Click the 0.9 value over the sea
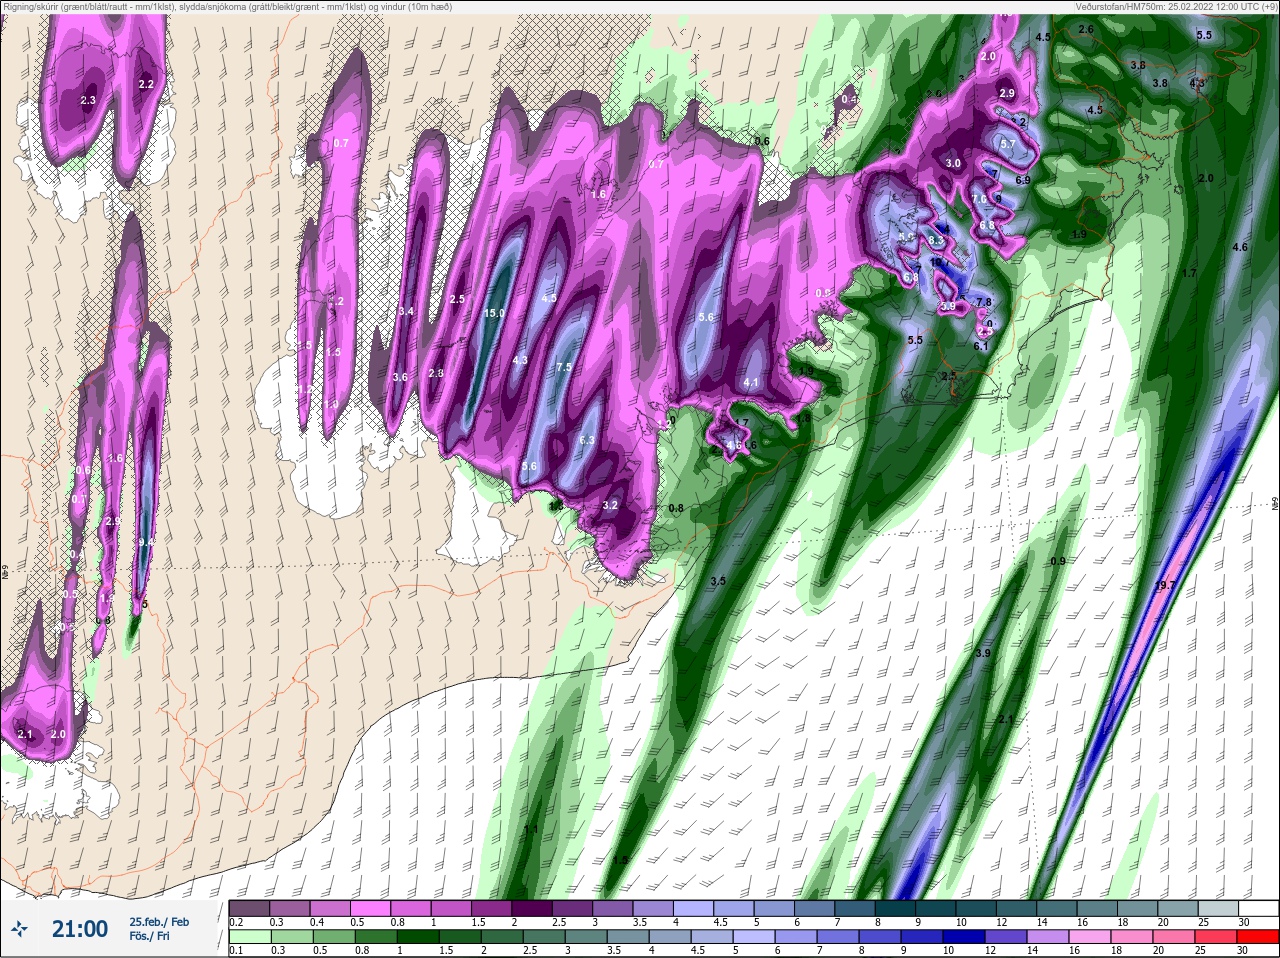 coord(1058,561)
